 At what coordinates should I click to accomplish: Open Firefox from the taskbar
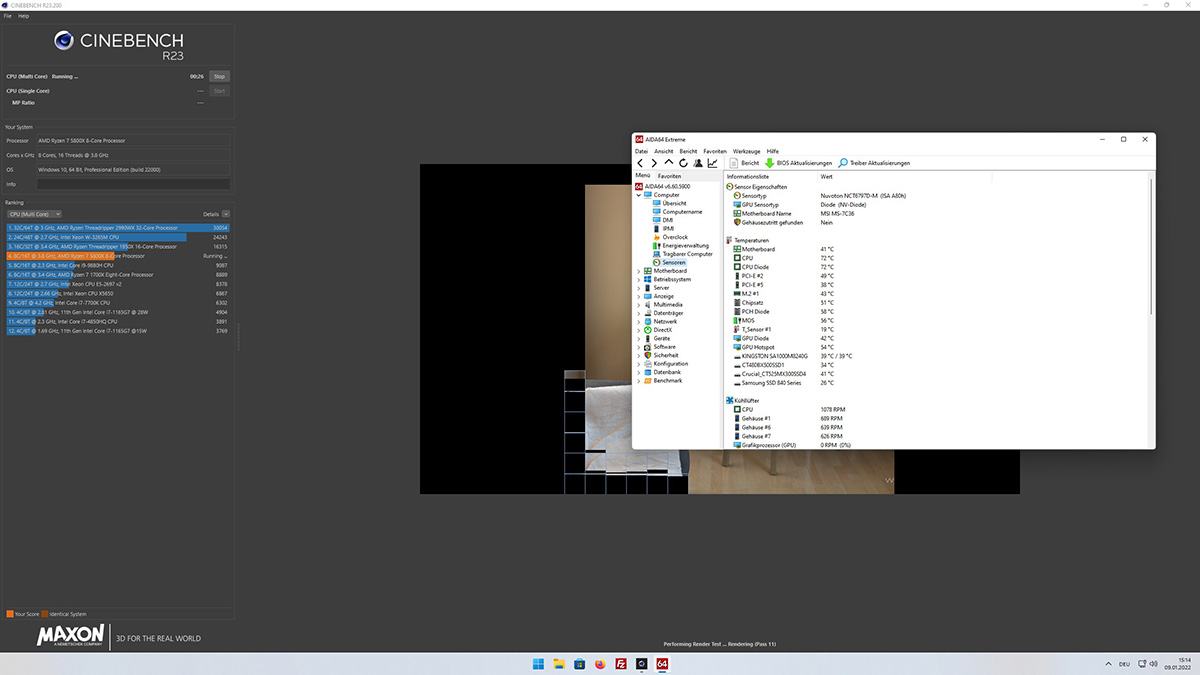point(600,663)
